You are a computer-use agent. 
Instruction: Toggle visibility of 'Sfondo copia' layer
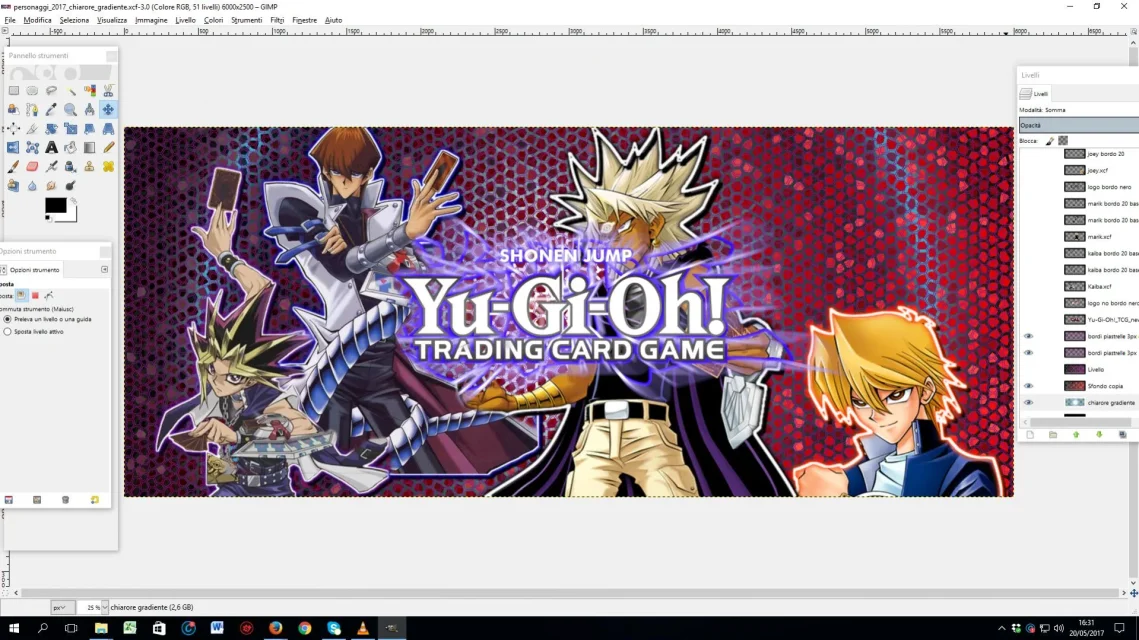pyautogui.click(x=1028, y=386)
